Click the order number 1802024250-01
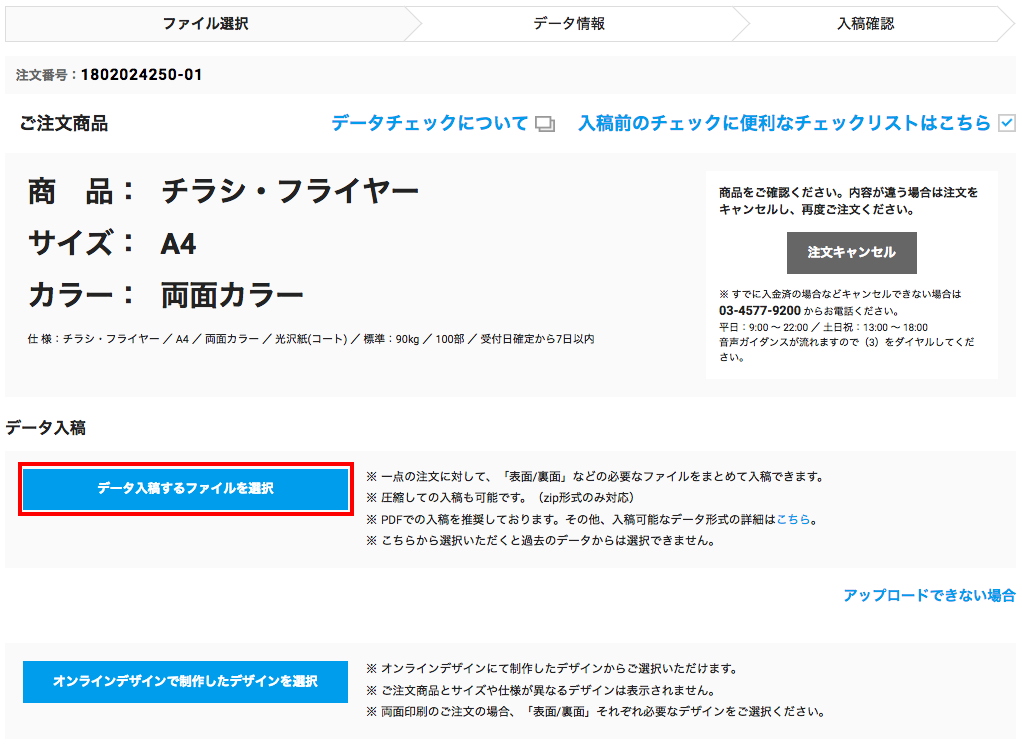The height and width of the screenshot is (745, 1022). (x=141, y=75)
